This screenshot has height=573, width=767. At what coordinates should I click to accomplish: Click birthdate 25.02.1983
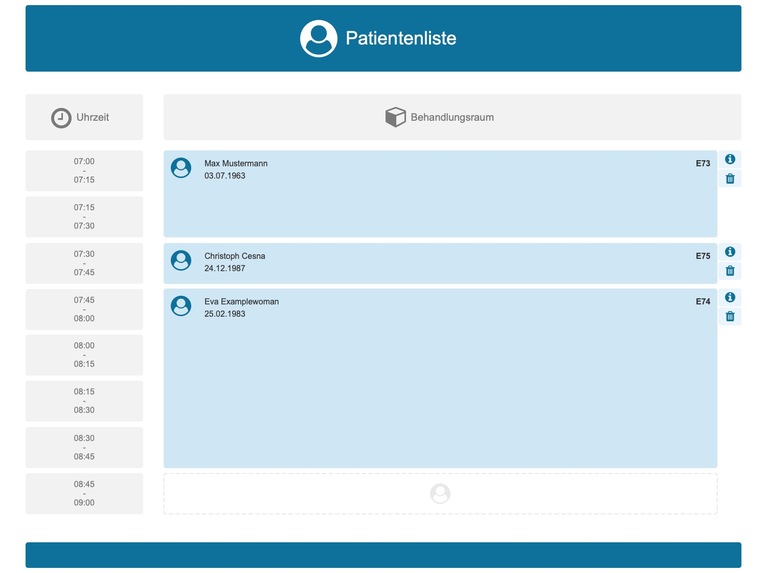click(225, 314)
